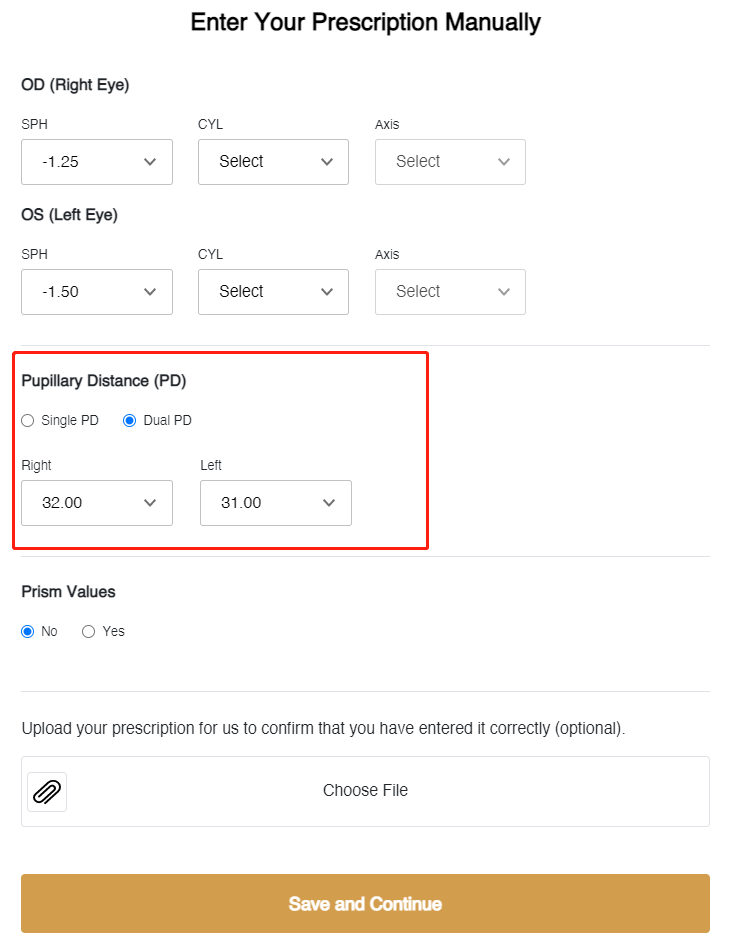Open the OS left eye SPH dropdown

[96, 292]
